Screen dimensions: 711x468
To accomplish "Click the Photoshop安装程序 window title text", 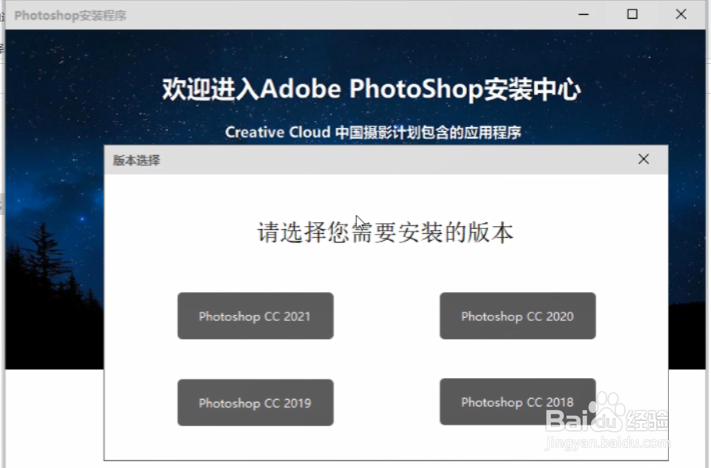I will coord(70,15).
